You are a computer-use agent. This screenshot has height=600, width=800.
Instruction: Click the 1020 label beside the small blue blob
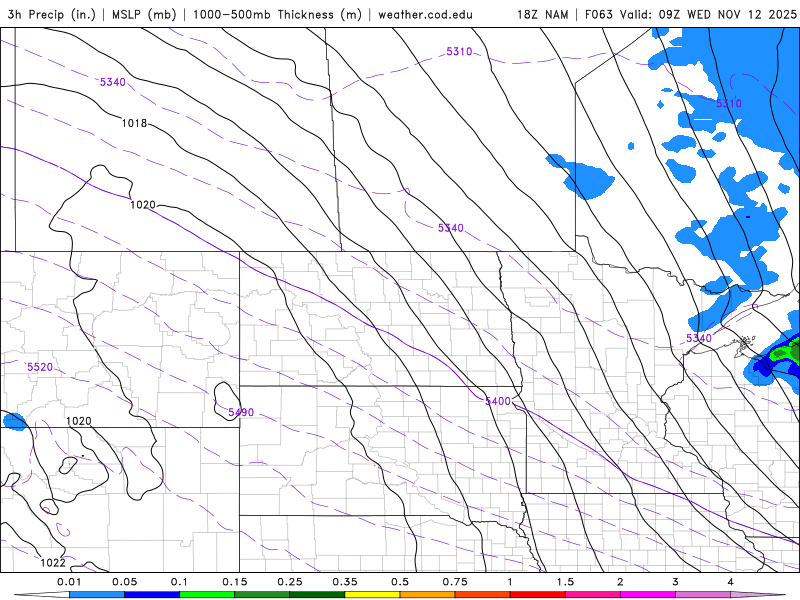(79, 421)
